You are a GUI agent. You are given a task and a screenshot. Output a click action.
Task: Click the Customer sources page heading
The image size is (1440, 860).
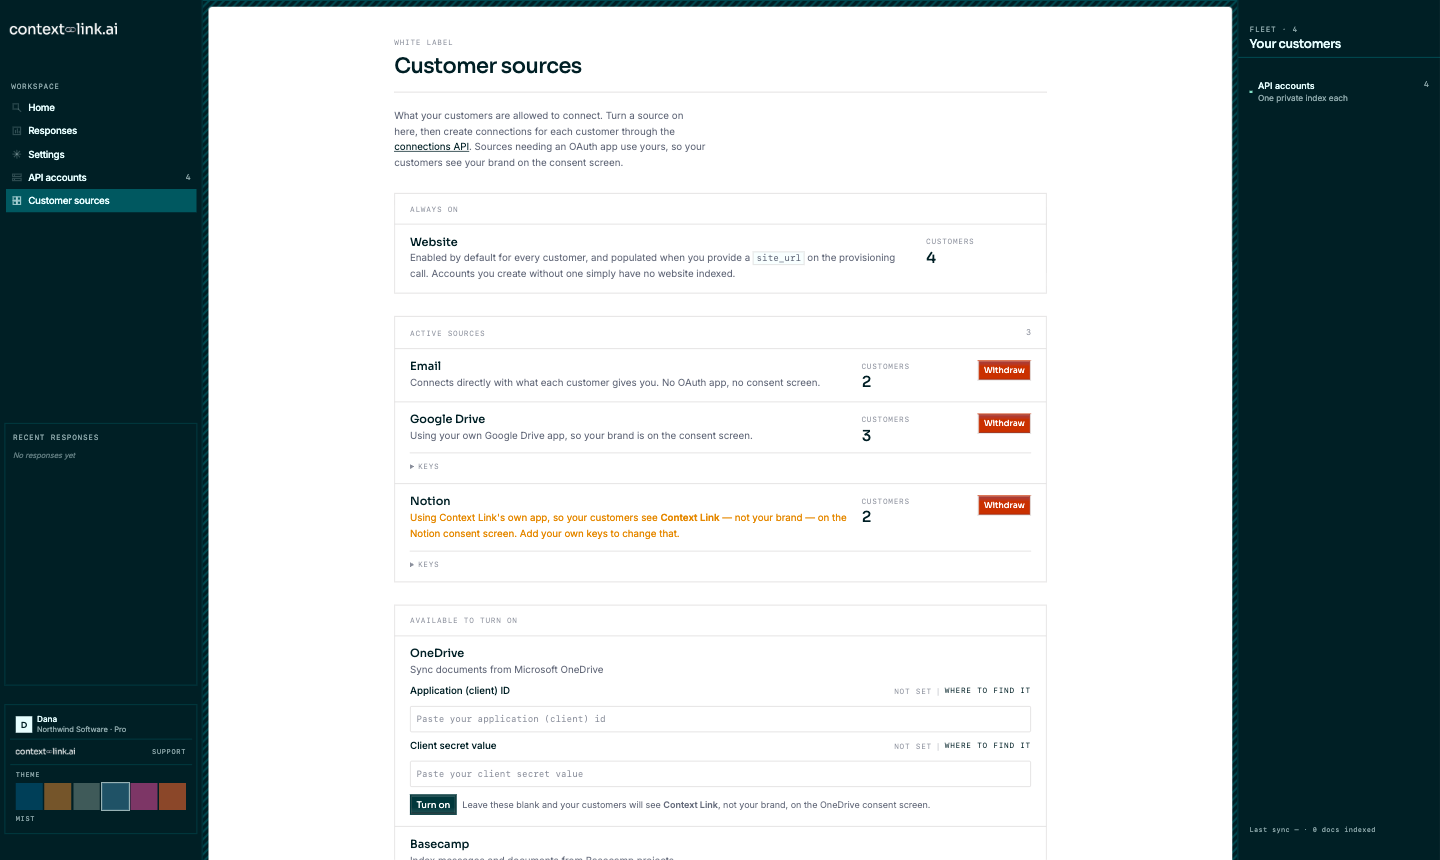(488, 66)
